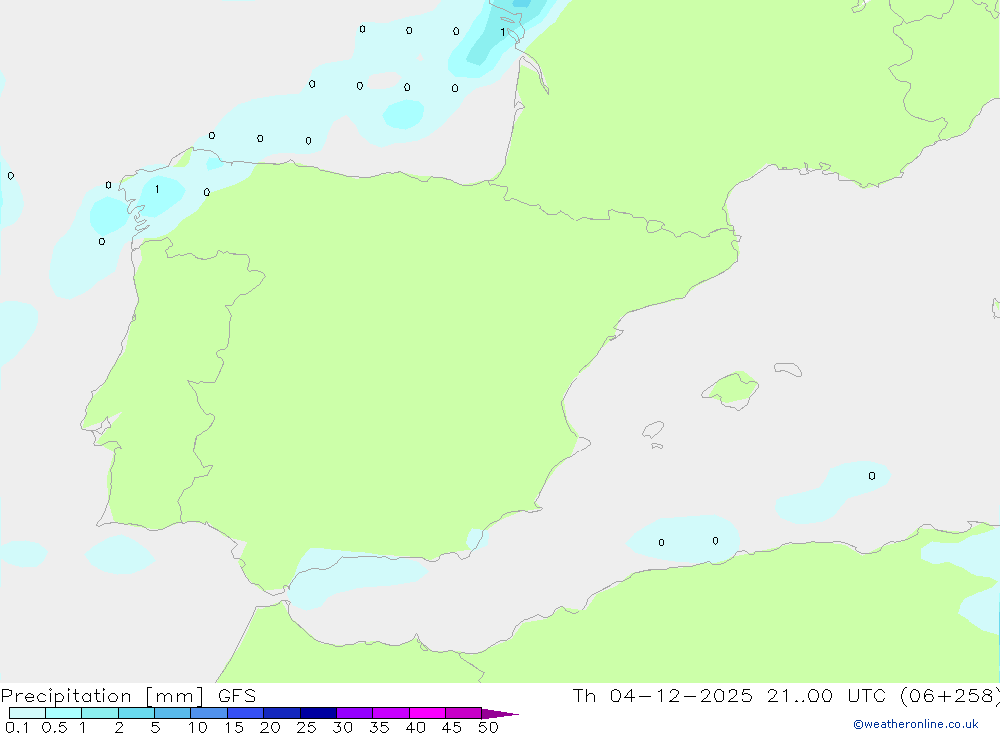
Task: Click the '21..00 UTC' time text
Action: [x=826, y=696]
